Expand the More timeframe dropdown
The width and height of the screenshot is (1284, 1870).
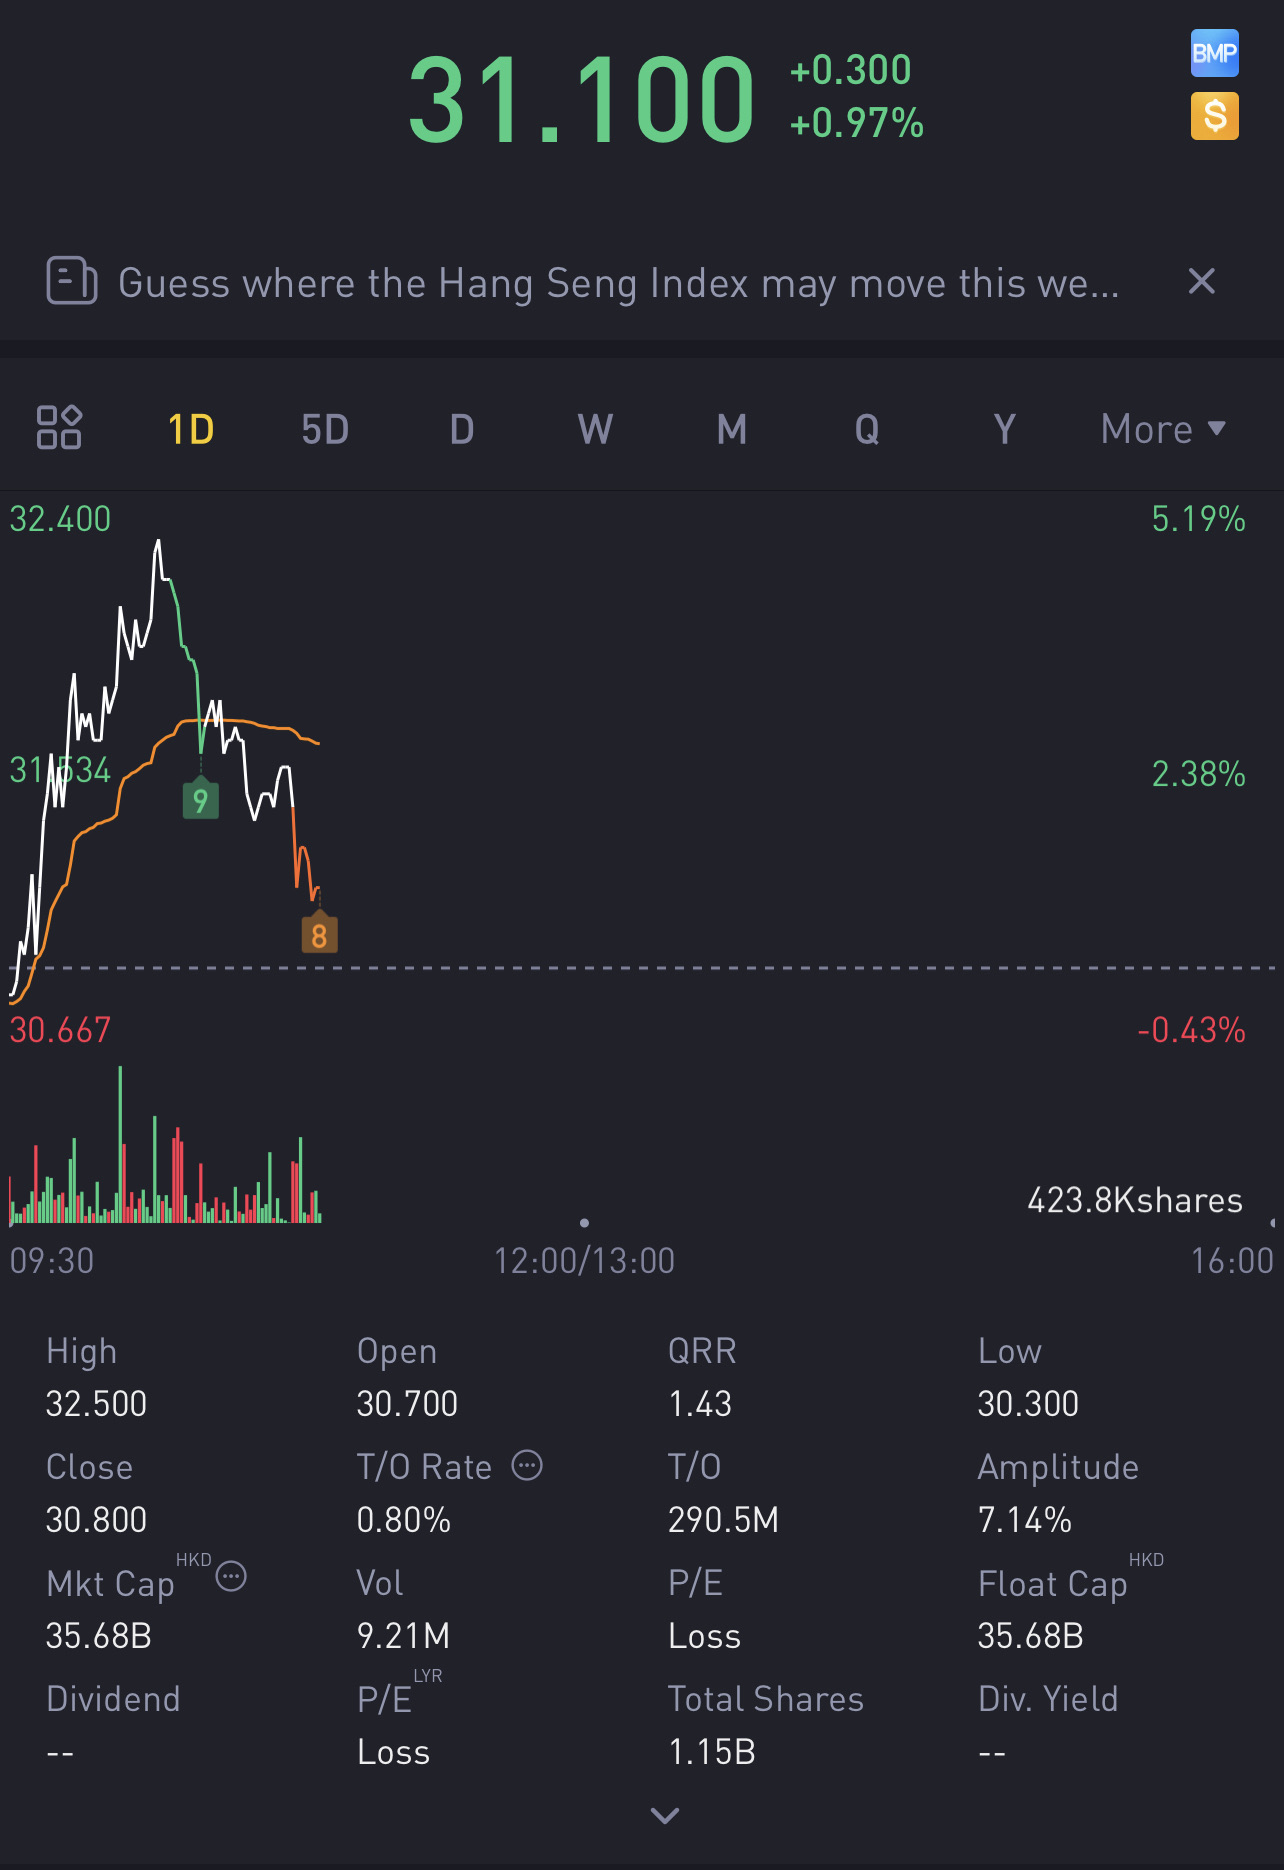pos(1162,429)
